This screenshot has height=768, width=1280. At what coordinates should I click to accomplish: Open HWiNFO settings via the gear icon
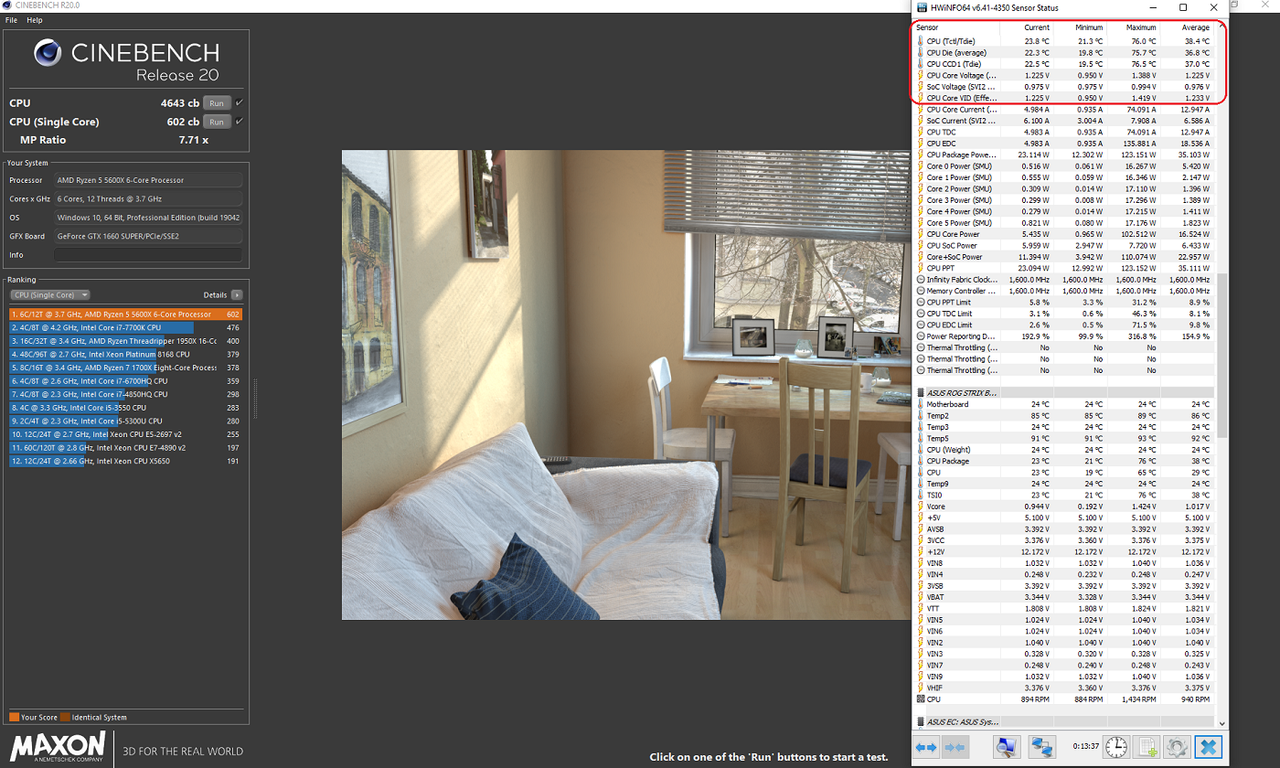coord(1176,747)
